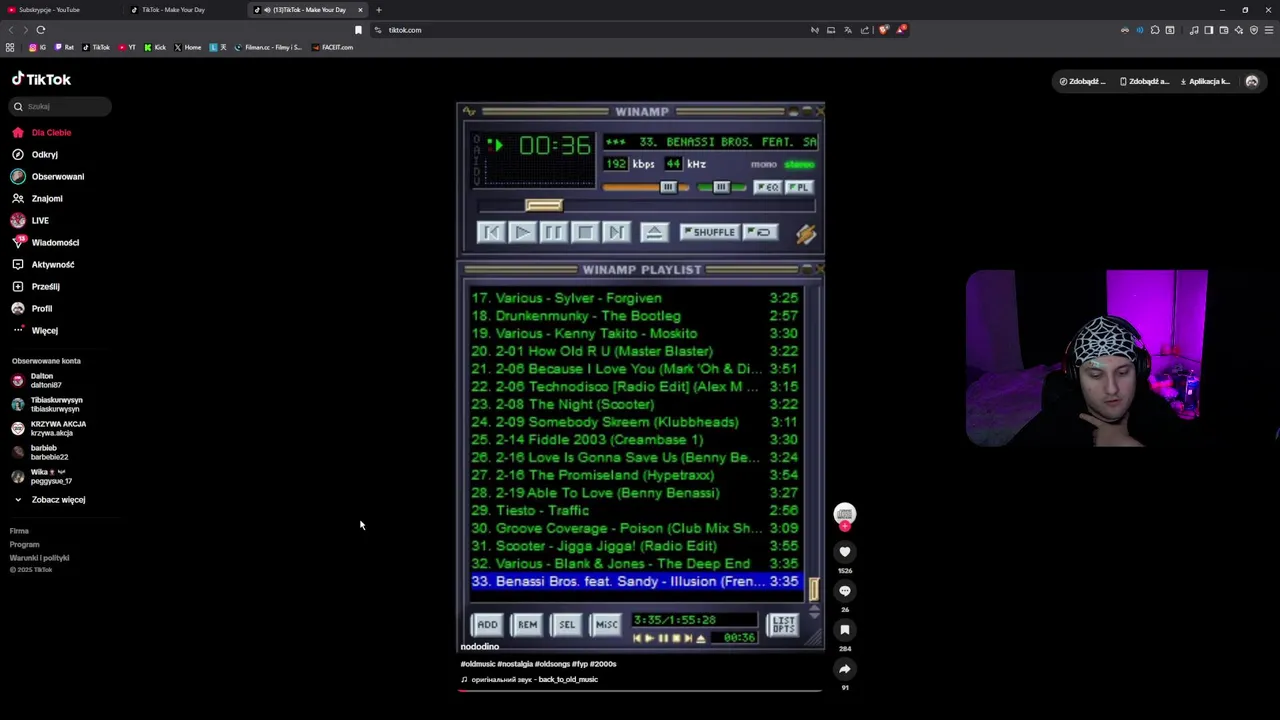This screenshot has width=1280, height=720.
Task: Focus the Szukaj search field
Action: 61,106
